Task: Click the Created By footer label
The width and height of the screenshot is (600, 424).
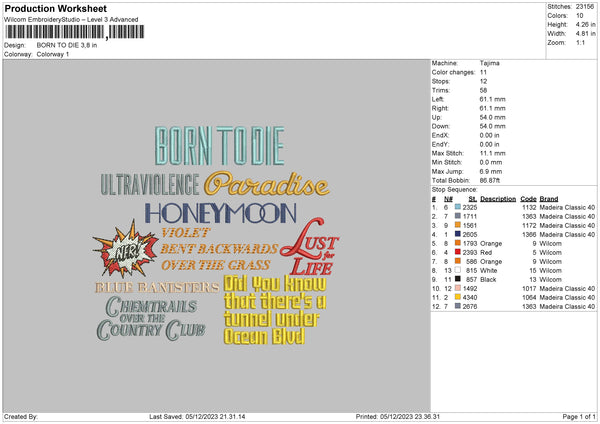Action: tap(21, 416)
